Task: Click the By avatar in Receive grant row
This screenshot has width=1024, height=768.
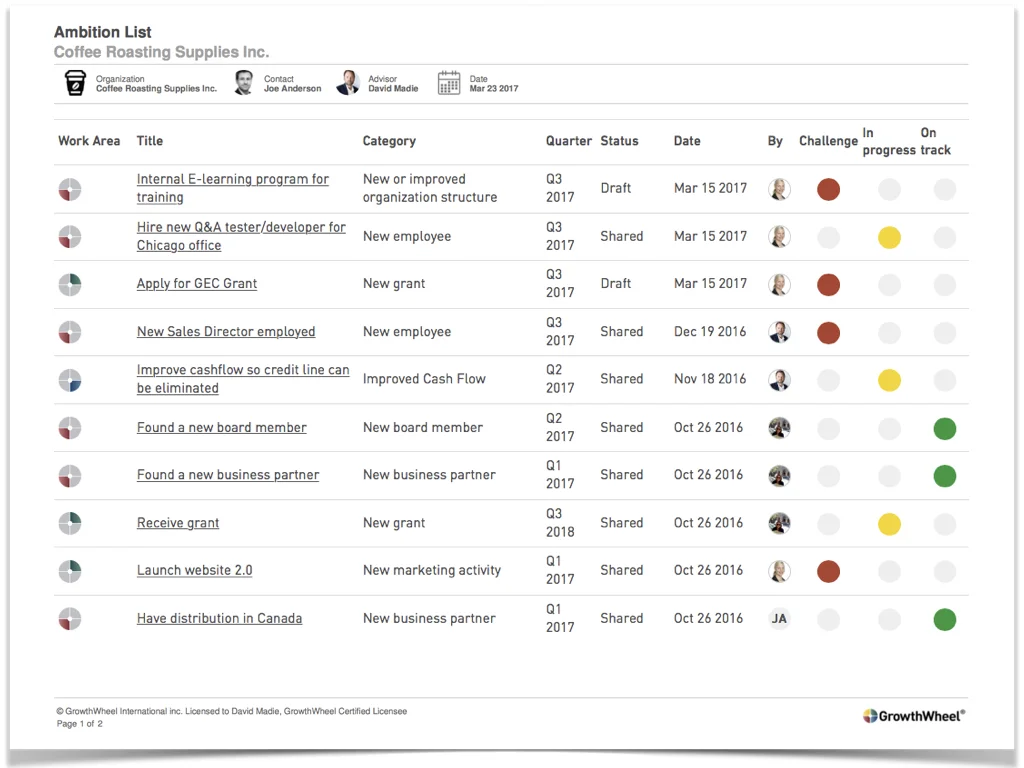Action: point(779,523)
